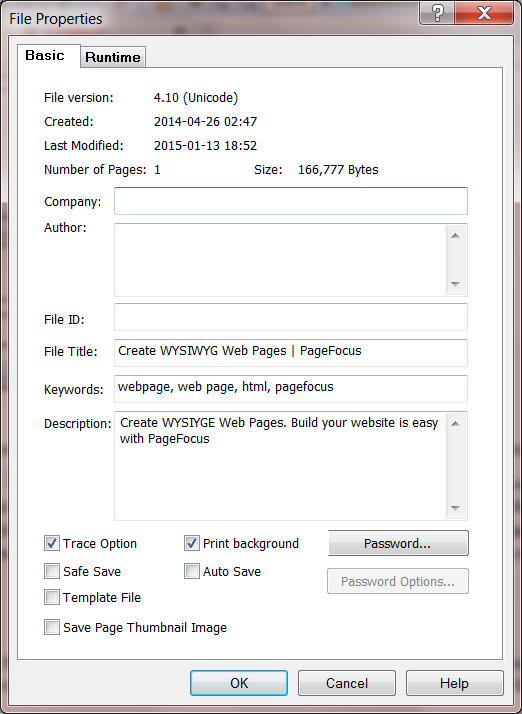Open Help from the bottom button
This screenshot has height=714, width=522.
[455, 683]
